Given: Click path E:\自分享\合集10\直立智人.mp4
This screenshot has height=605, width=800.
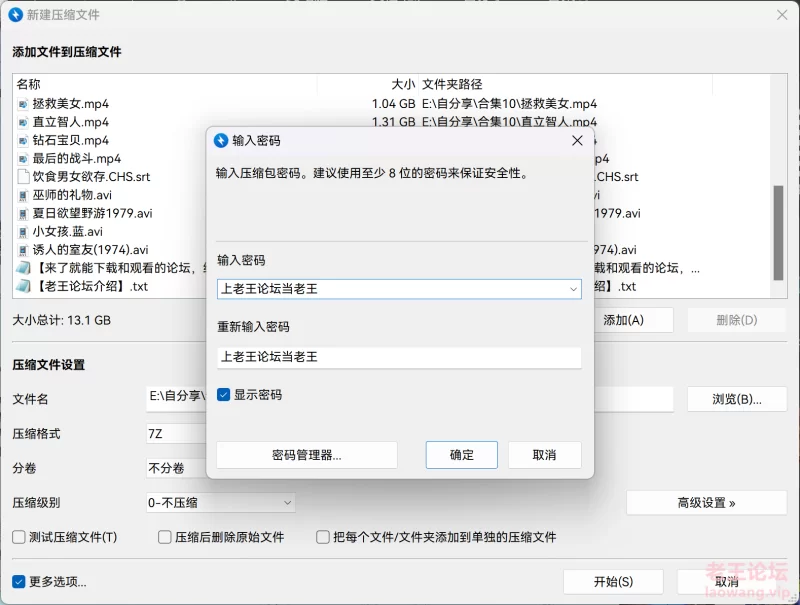Looking at the screenshot, I should point(509,122).
